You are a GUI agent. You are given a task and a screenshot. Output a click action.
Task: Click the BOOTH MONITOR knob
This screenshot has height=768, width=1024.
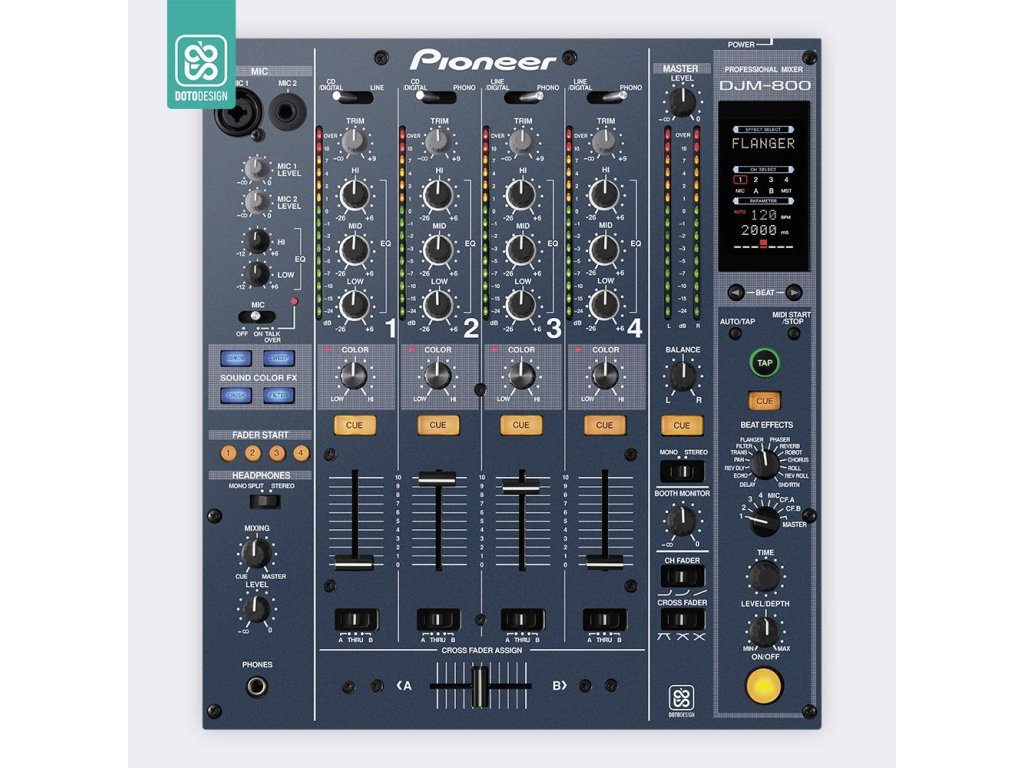click(681, 520)
